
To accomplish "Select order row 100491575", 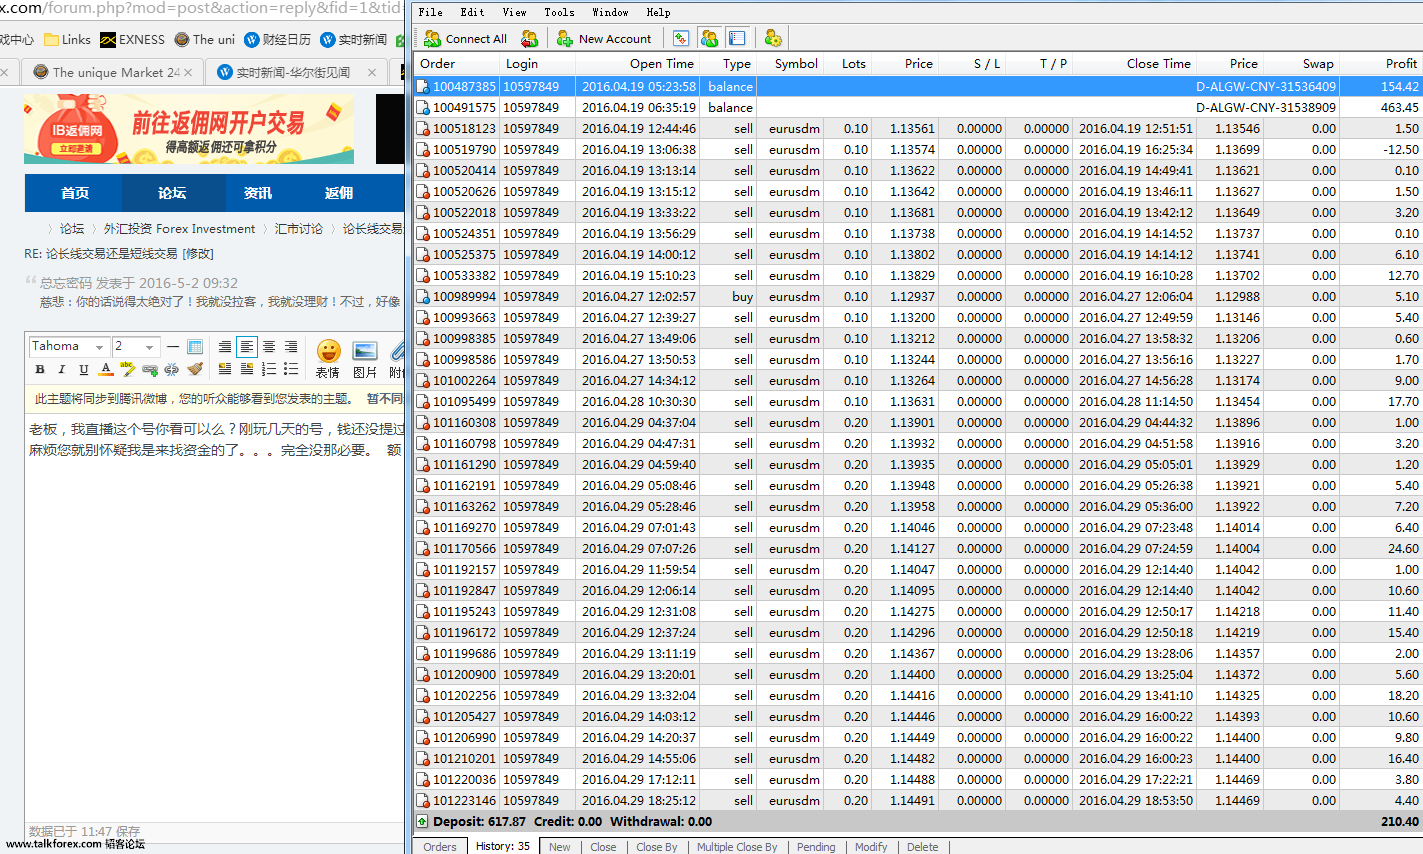I will tap(918, 107).
